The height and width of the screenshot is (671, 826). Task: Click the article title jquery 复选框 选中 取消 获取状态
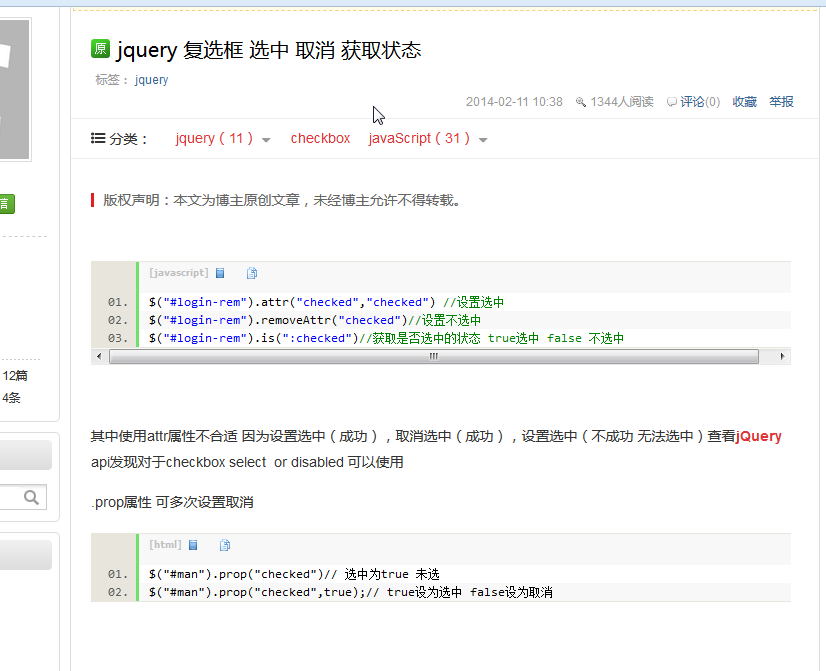[x=269, y=50]
